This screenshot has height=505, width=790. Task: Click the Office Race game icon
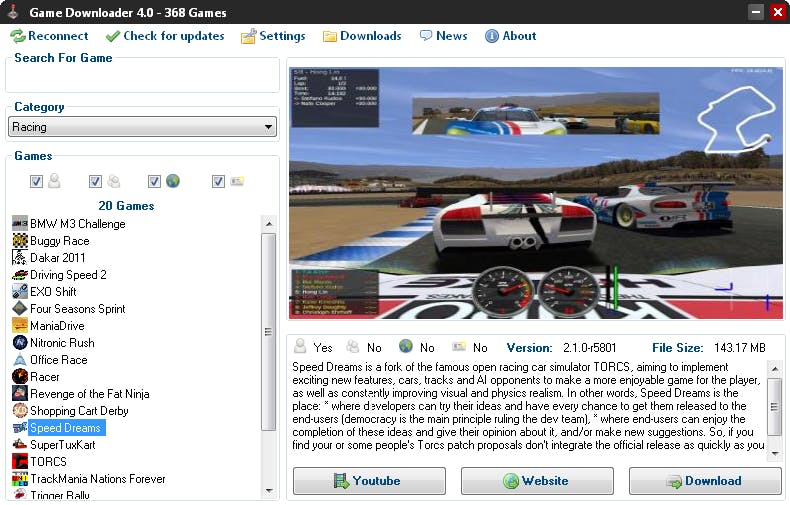point(20,360)
